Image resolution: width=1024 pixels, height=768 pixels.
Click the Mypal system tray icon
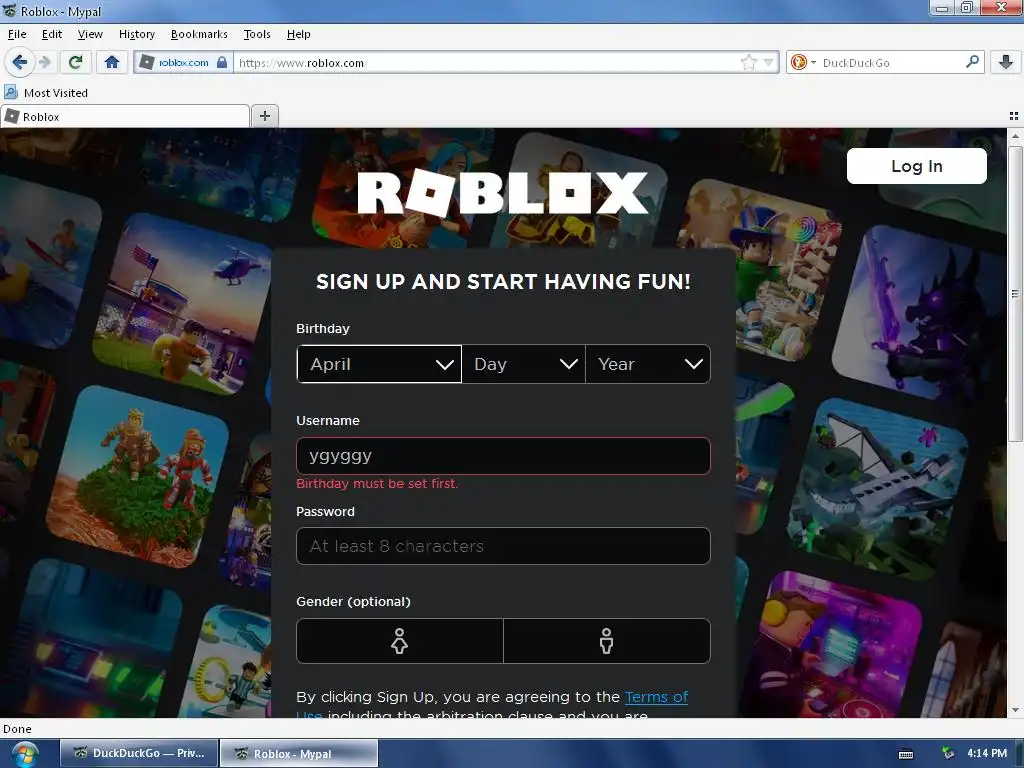(x=948, y=754)
